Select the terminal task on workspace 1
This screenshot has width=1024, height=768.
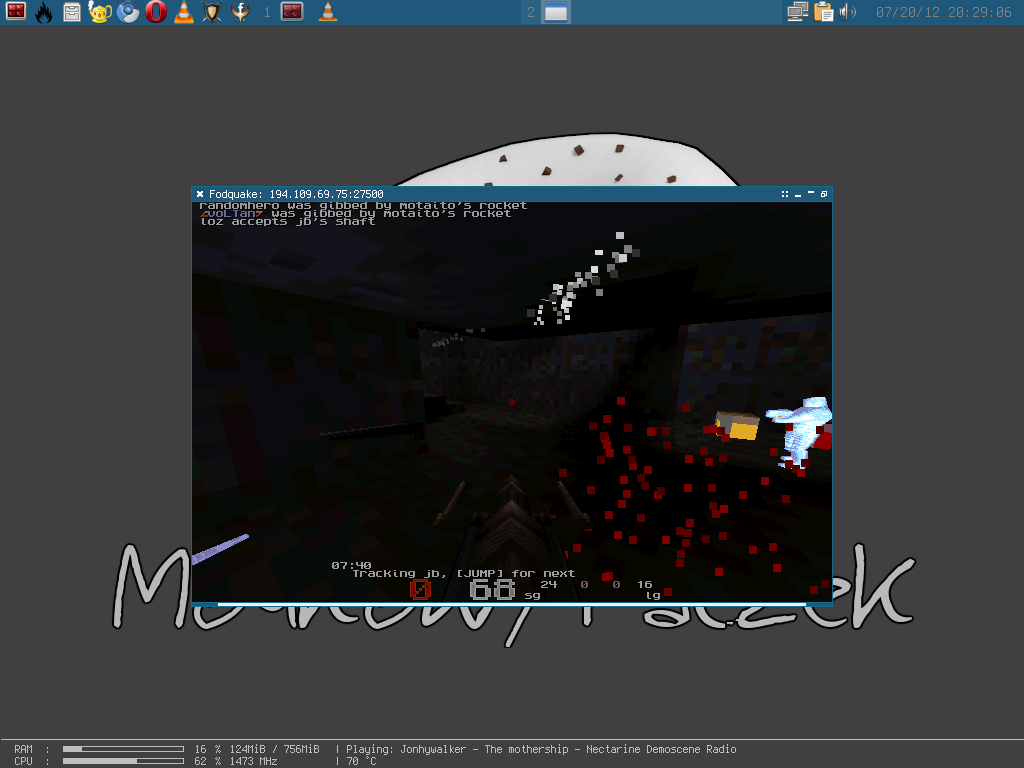click(292, 12)
